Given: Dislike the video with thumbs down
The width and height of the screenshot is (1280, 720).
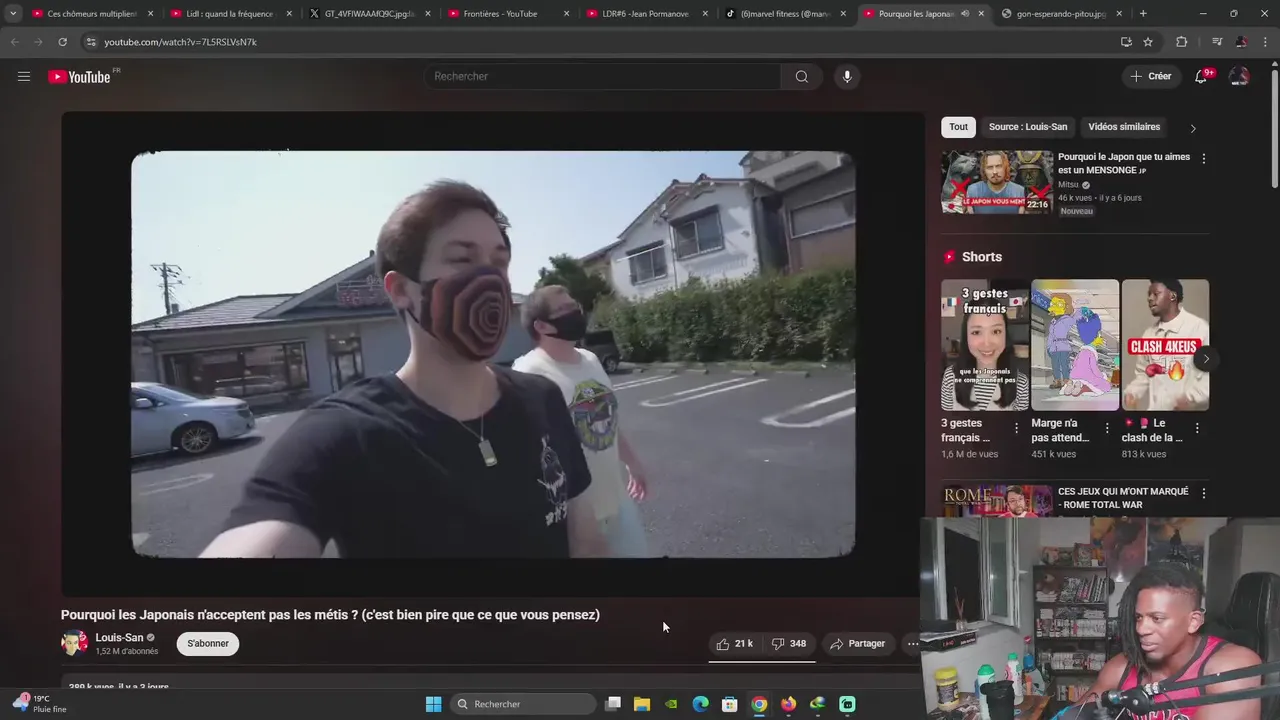Looking at the screenshot, I should click(789, 644).
